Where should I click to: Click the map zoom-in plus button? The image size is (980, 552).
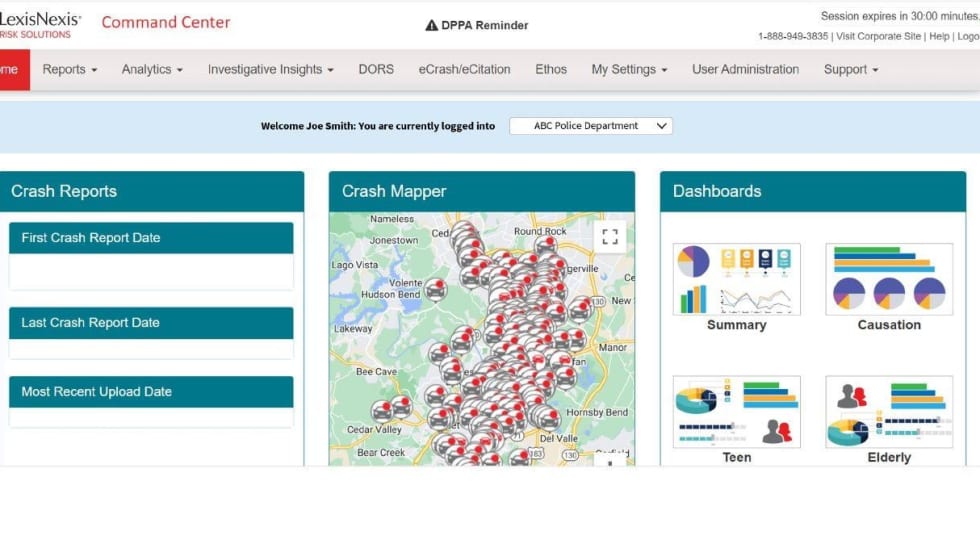pyautogui.click(x=610, y=463)
